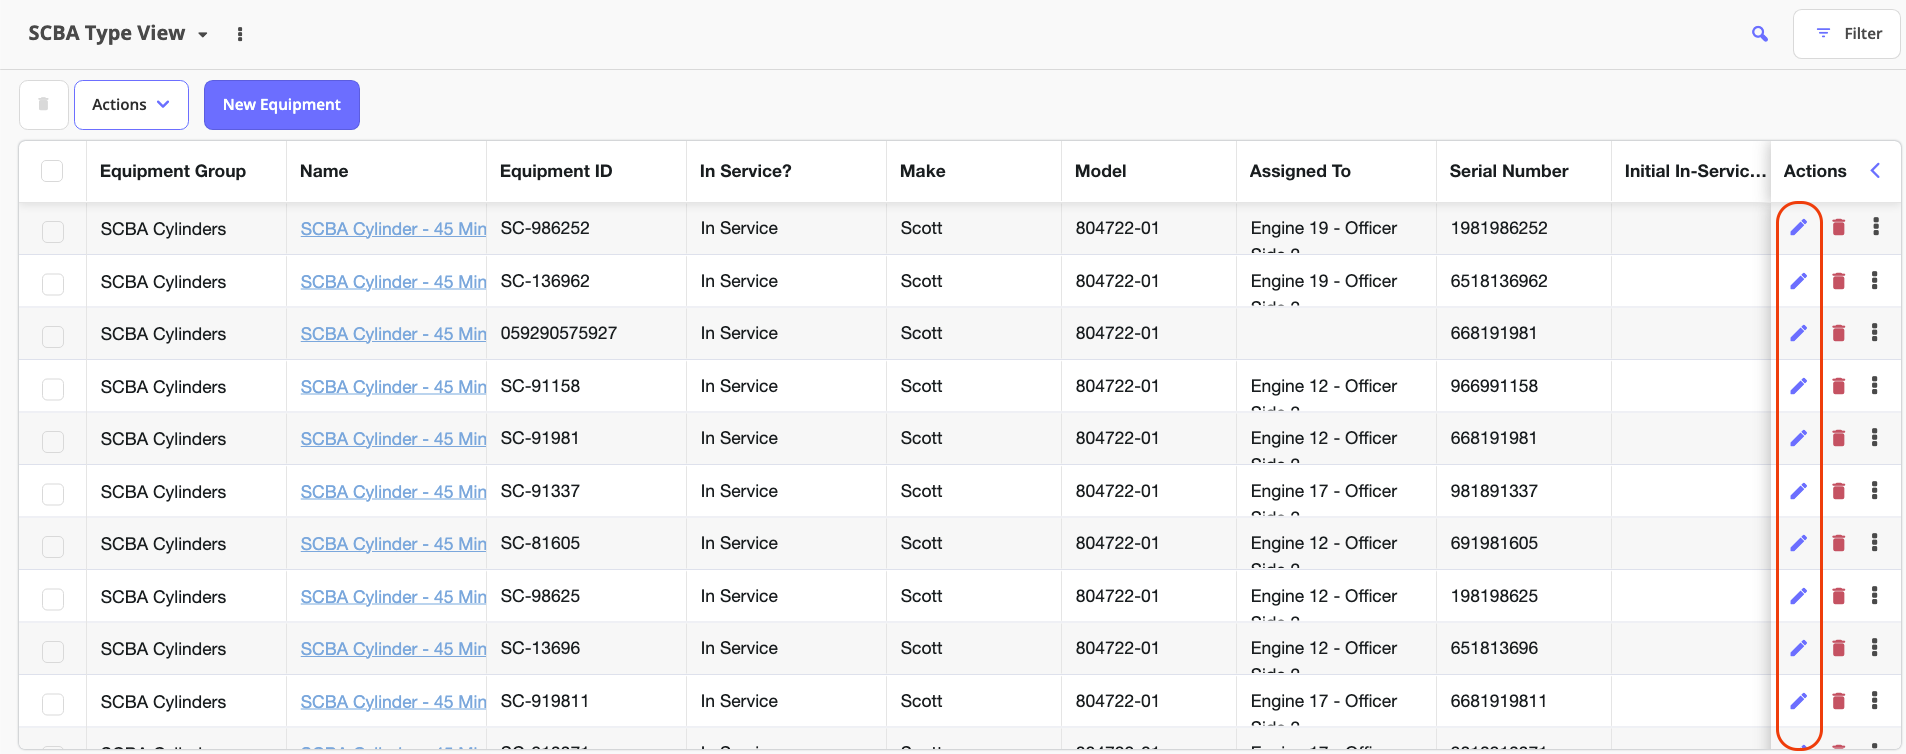The width and height of the screenshot is (1906, 754).
Task: Open the view options kebab menu next to SCBA Type View
Action: tap(240, 34)
